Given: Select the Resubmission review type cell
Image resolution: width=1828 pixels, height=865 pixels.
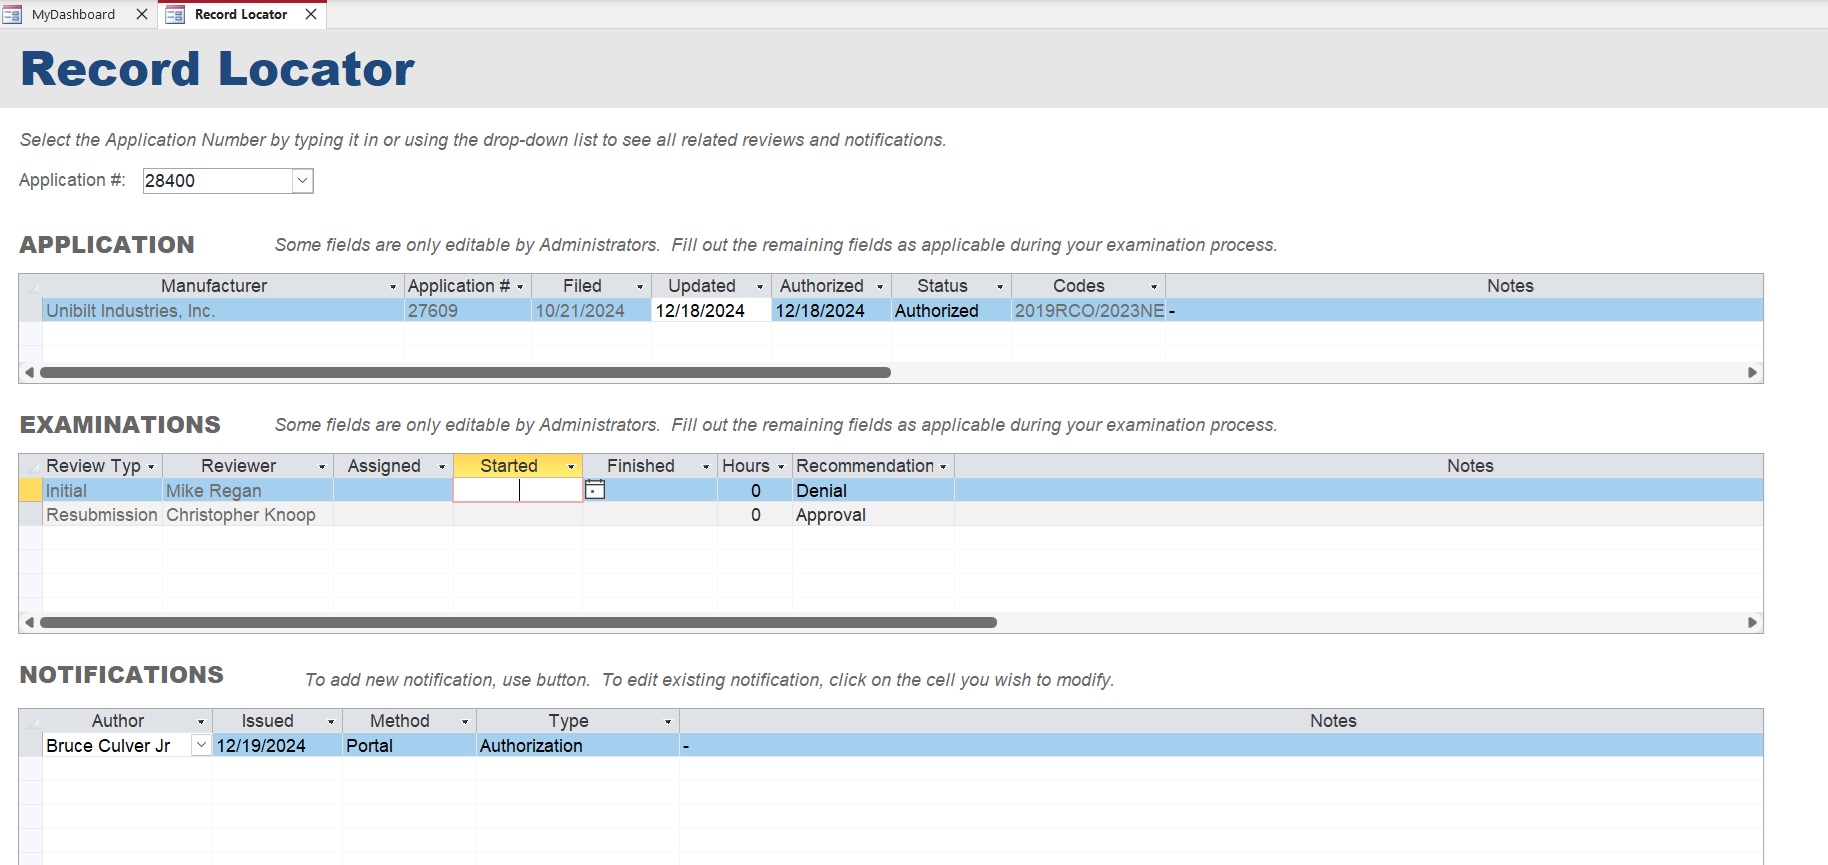Looking at the screenshot, I should click(x=102, y=515).
